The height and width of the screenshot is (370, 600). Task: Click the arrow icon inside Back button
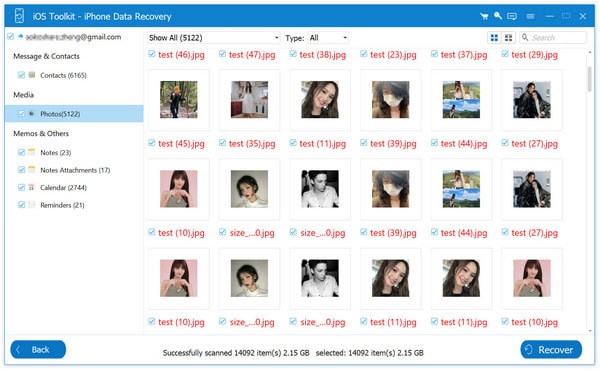(x=18, y=349)
